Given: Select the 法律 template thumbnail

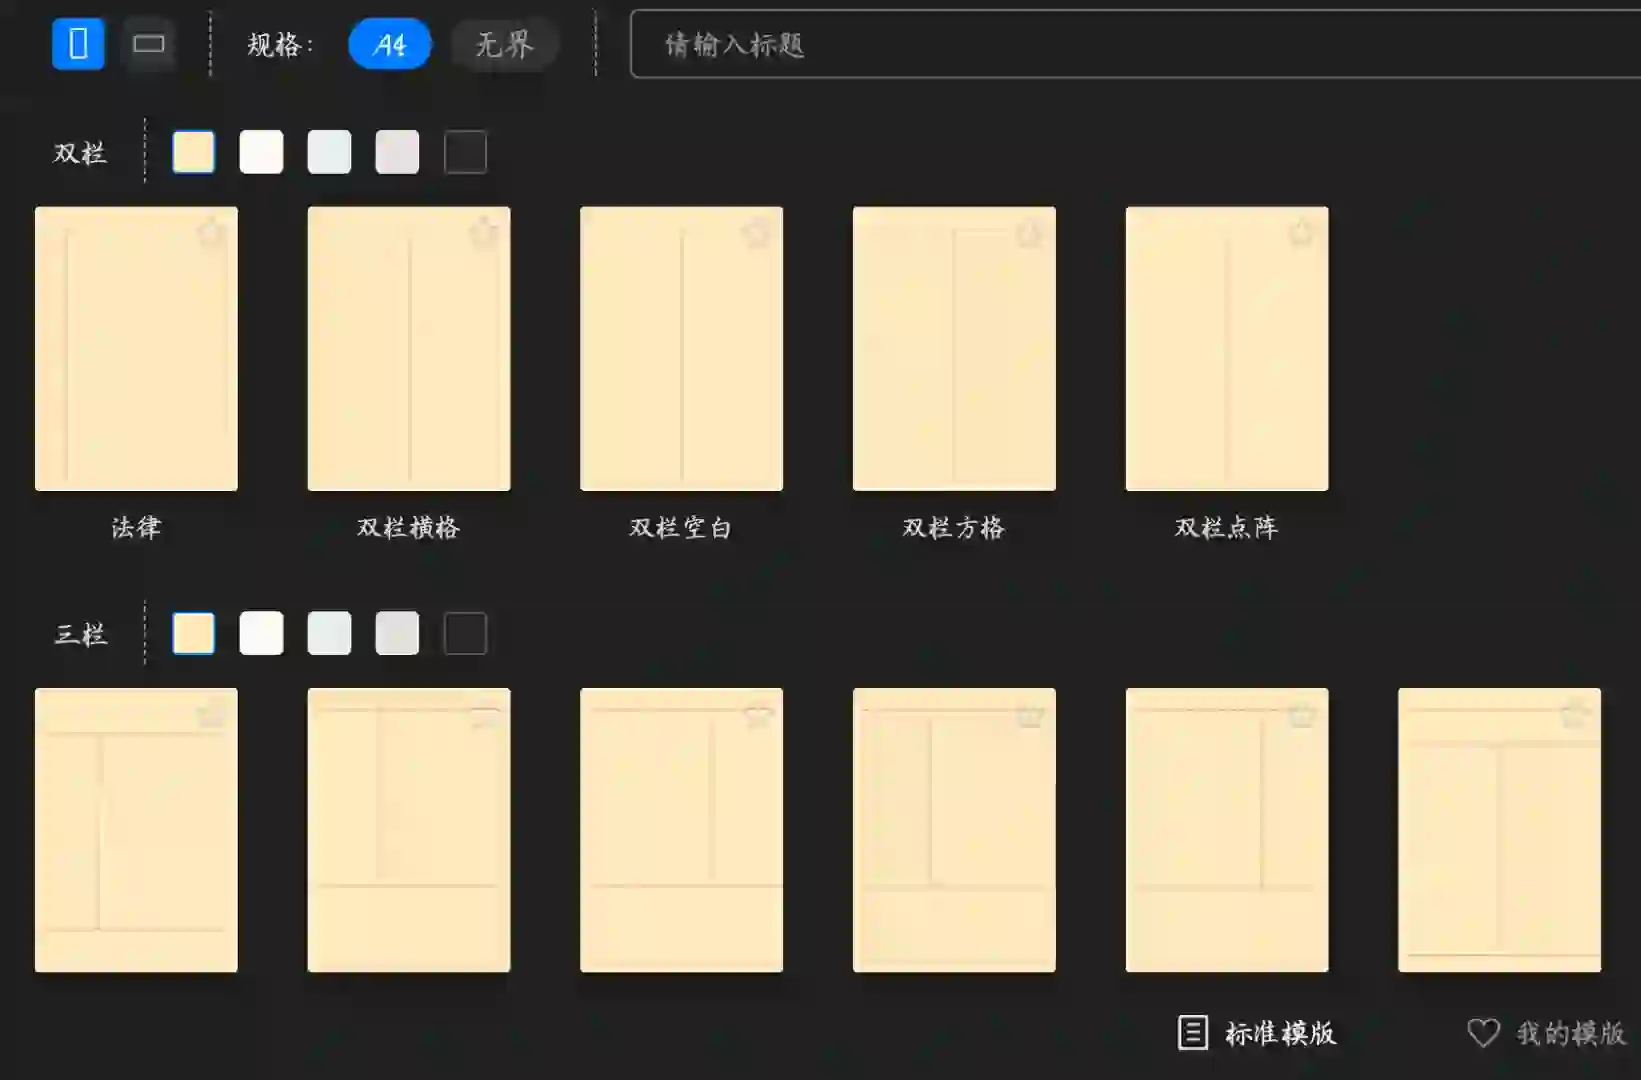Looking at the screenshot, I should [x=136, y=348].
